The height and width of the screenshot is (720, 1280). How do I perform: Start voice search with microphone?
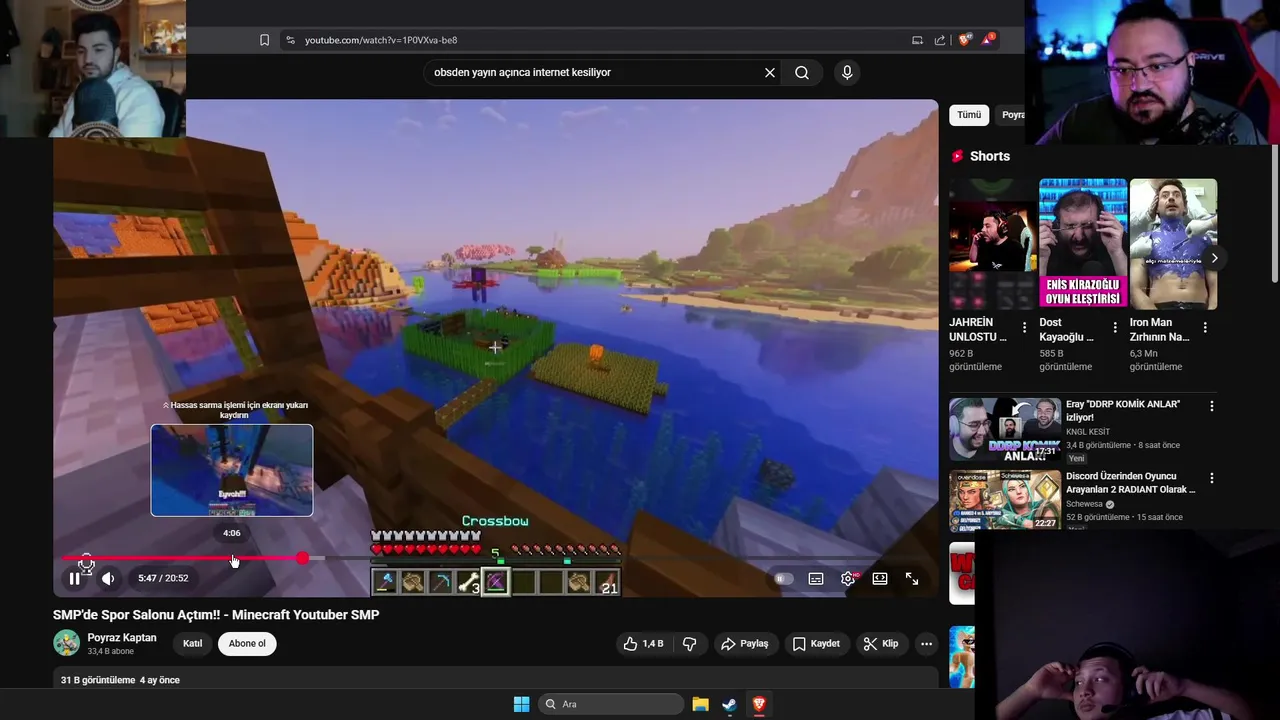pos(847,72)
